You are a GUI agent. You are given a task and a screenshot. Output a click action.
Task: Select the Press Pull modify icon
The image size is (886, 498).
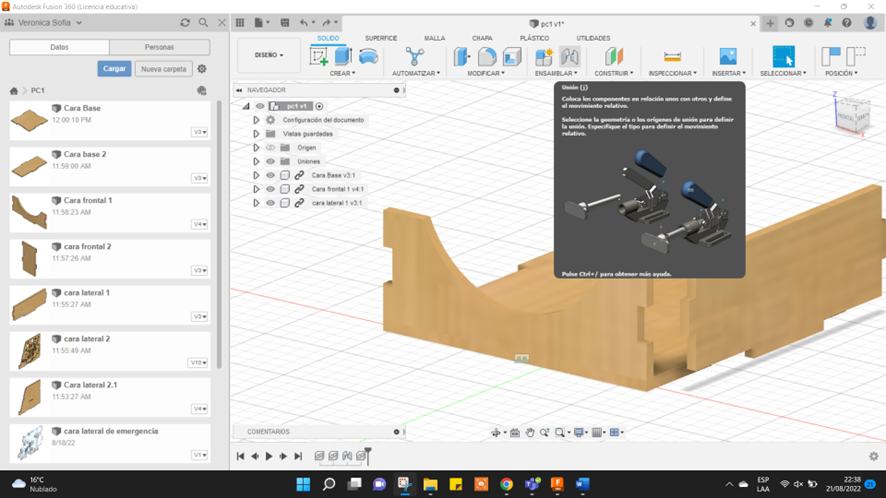[x=462, y=57]
